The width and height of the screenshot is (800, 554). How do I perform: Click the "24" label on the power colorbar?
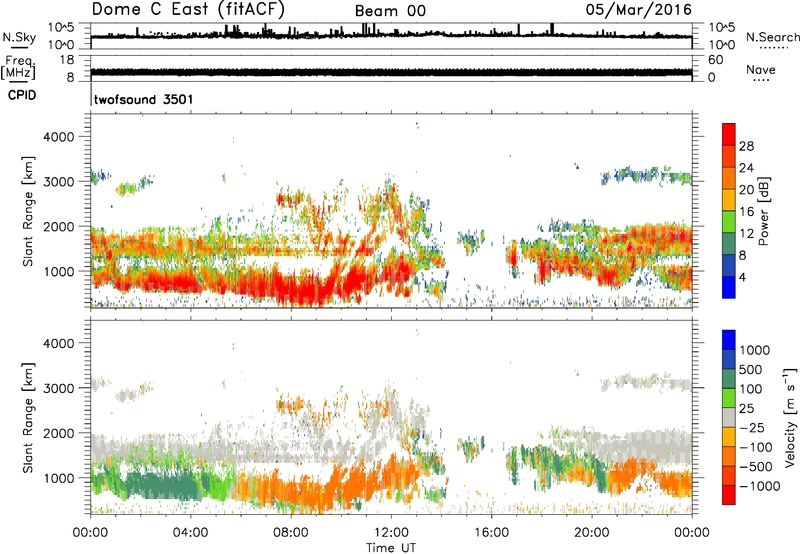[x=746, y=168]
